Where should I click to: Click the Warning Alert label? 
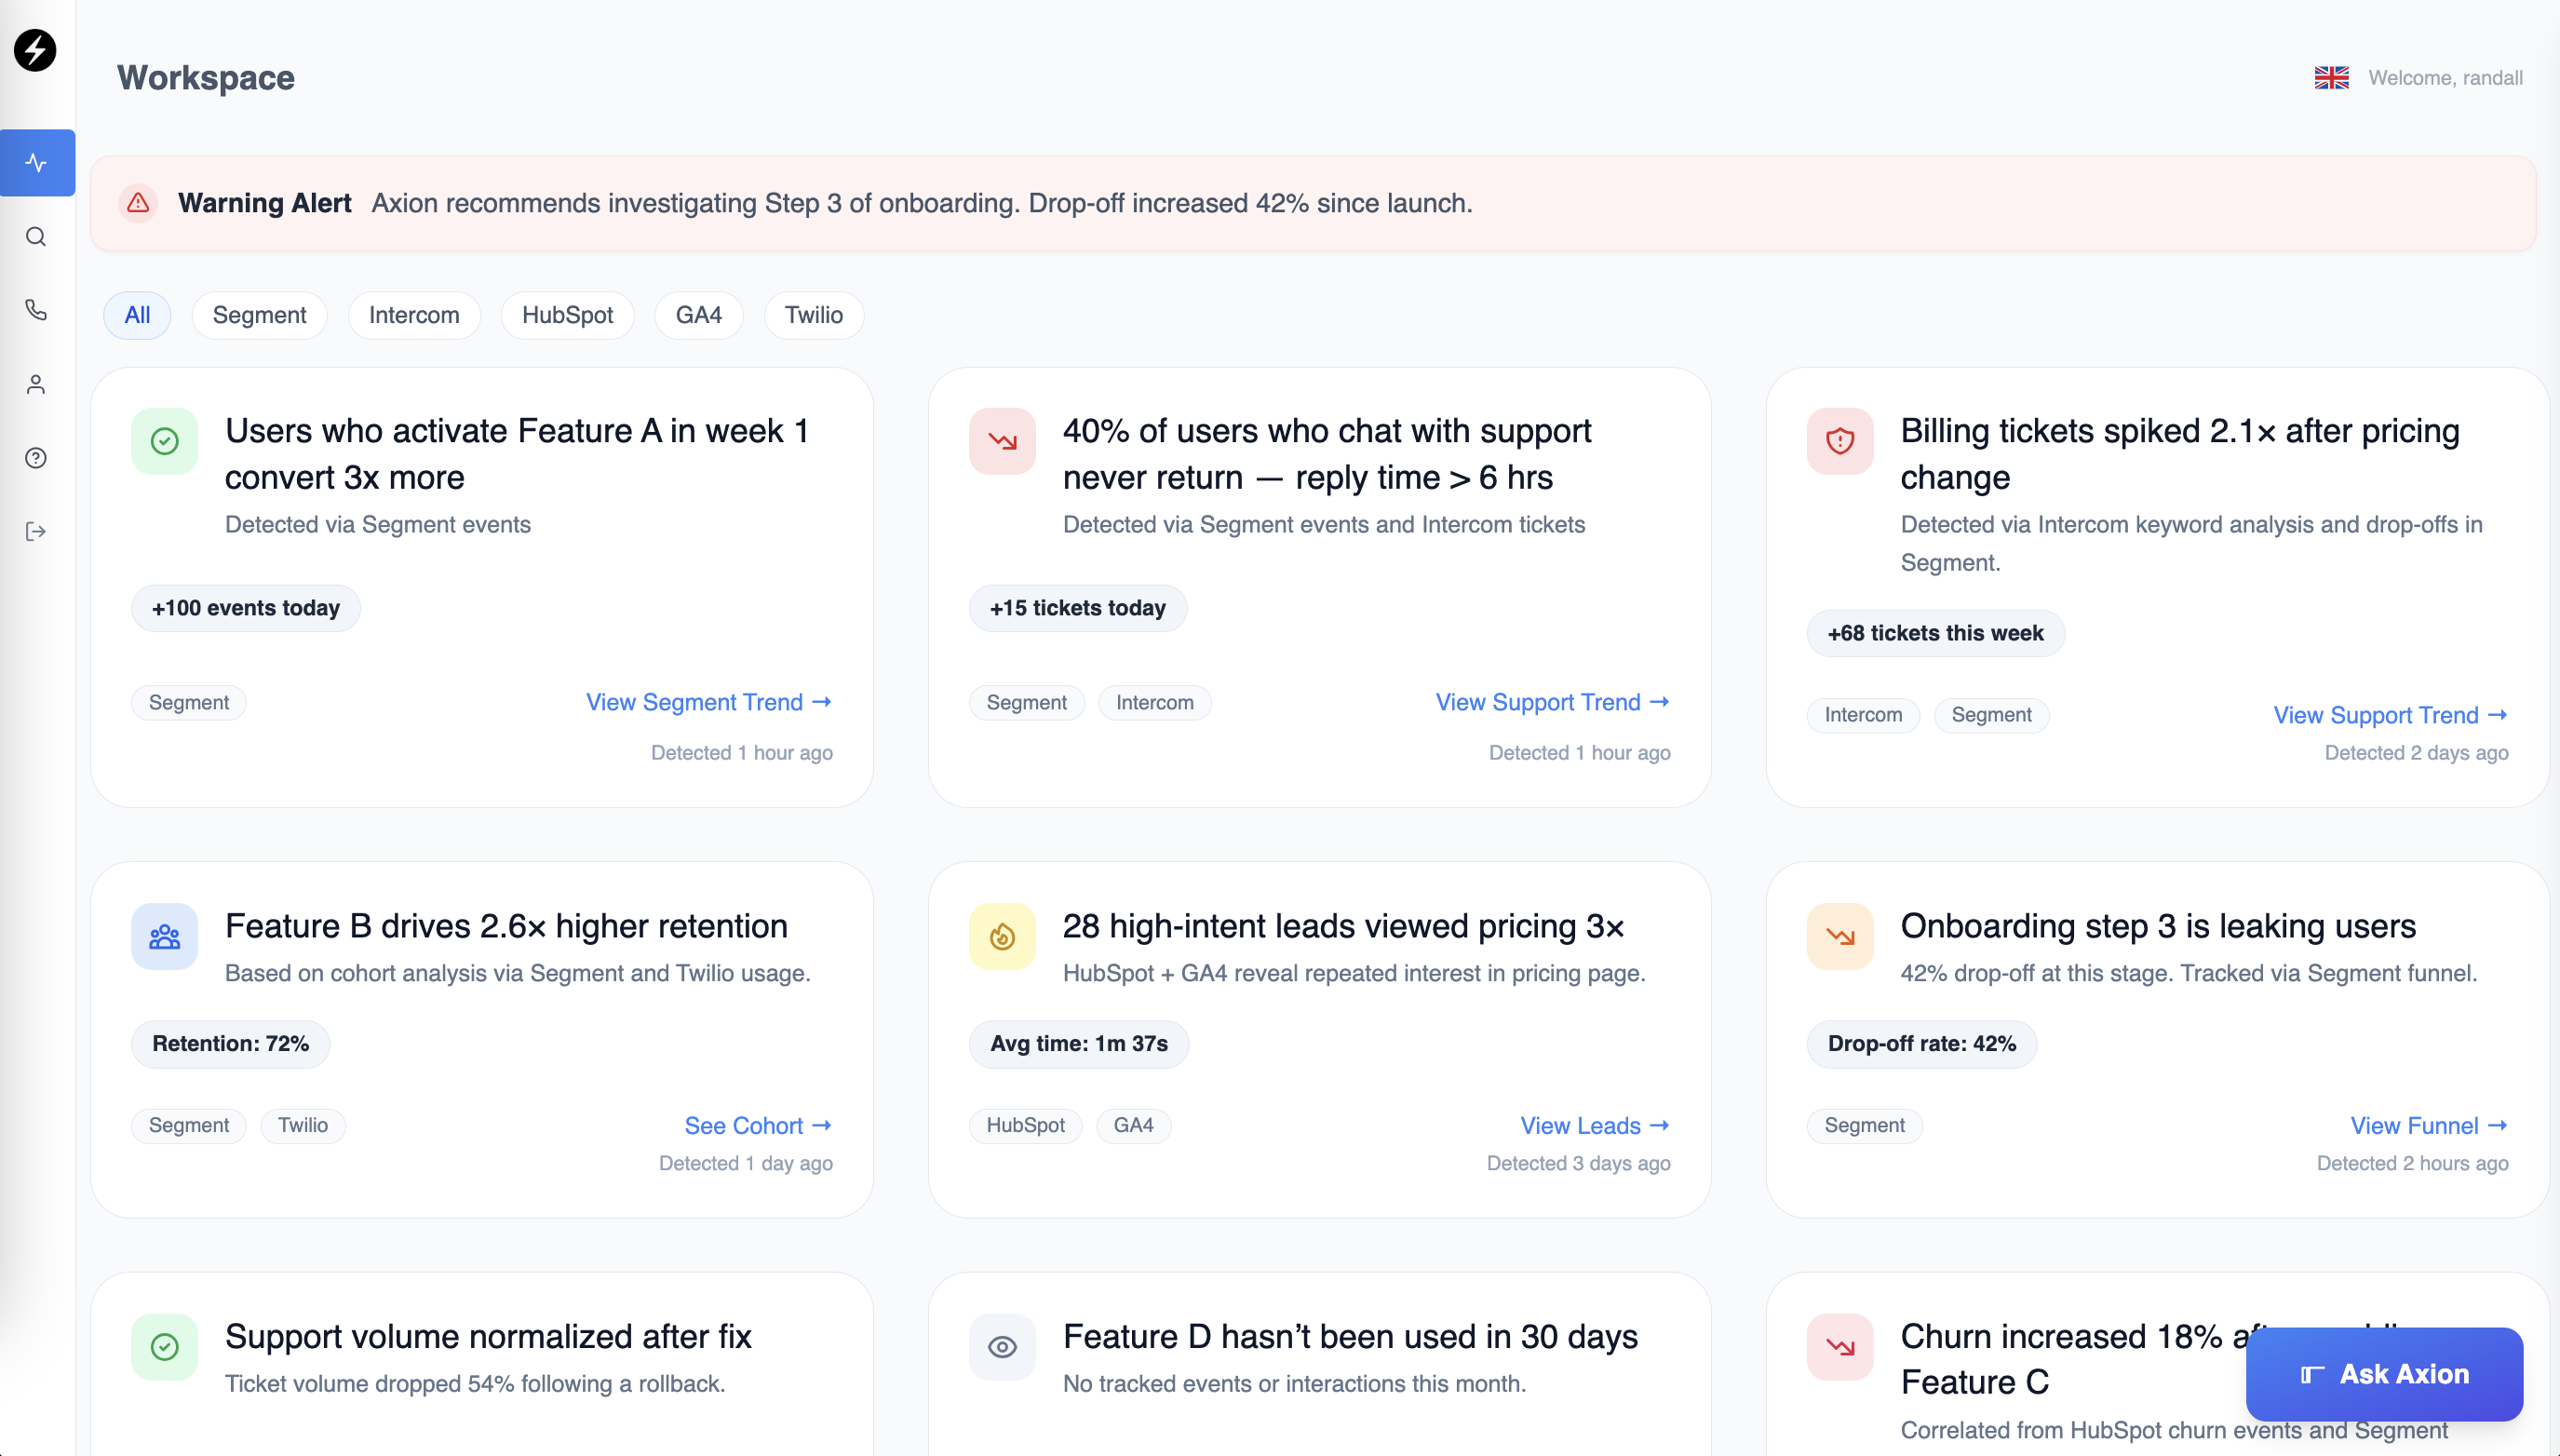[x=265, y=203]
